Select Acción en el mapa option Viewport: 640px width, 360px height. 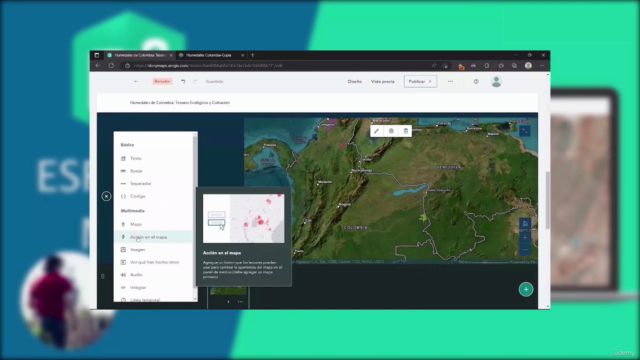point(153,237)
